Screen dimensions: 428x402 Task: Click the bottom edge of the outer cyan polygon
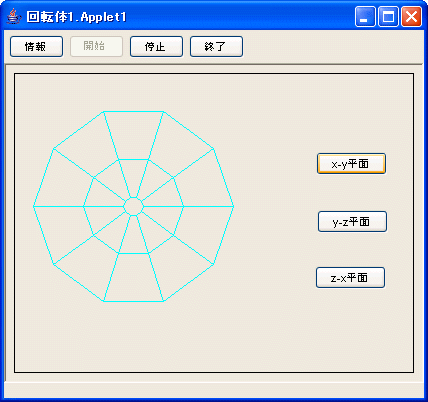tap(133, 301)
